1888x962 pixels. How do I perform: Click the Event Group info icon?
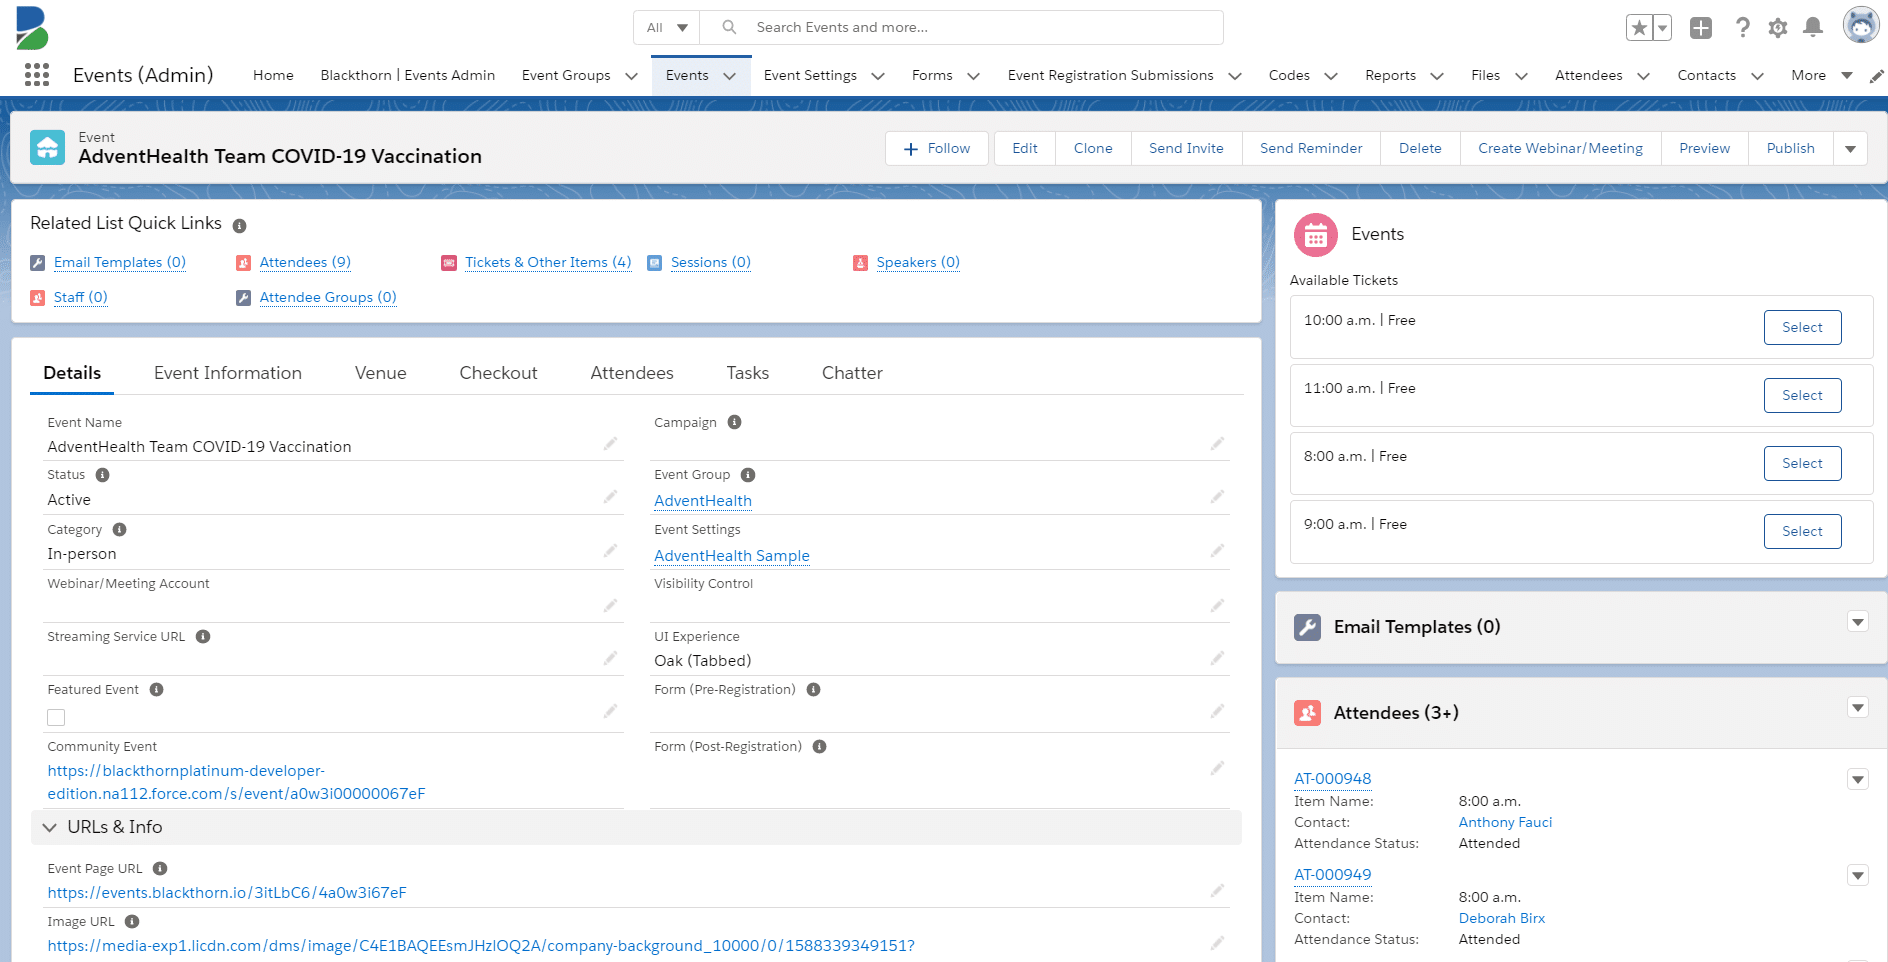[x=748, y=475]
